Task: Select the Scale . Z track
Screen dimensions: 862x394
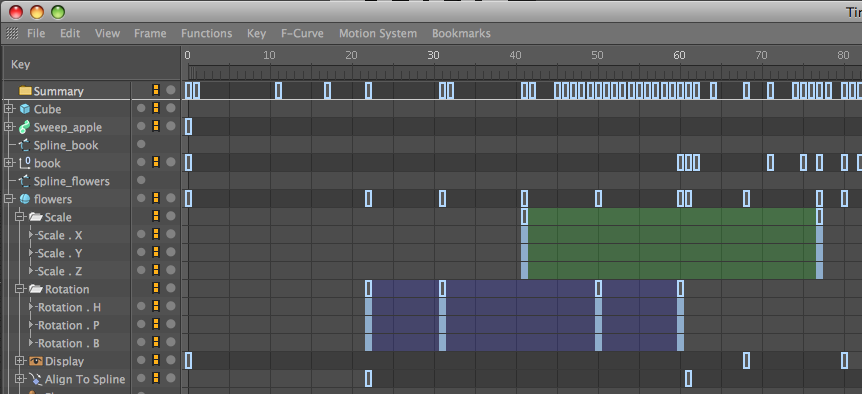Action: pyautogui.click(x=60, y=271)
